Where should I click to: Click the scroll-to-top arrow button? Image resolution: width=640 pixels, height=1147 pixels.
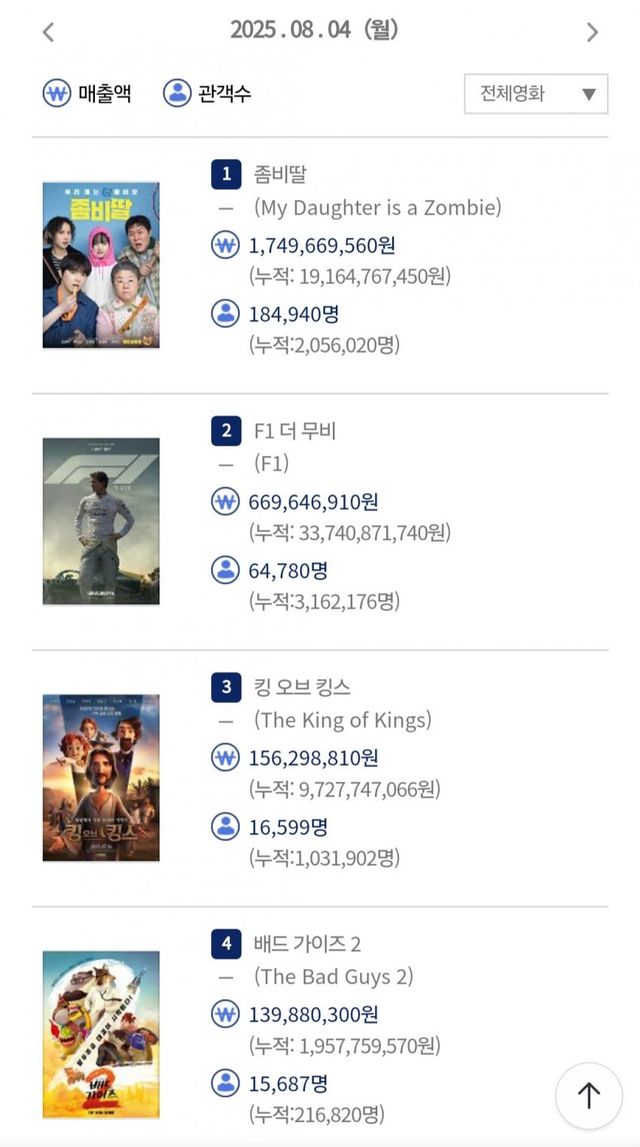[589, 1096]
